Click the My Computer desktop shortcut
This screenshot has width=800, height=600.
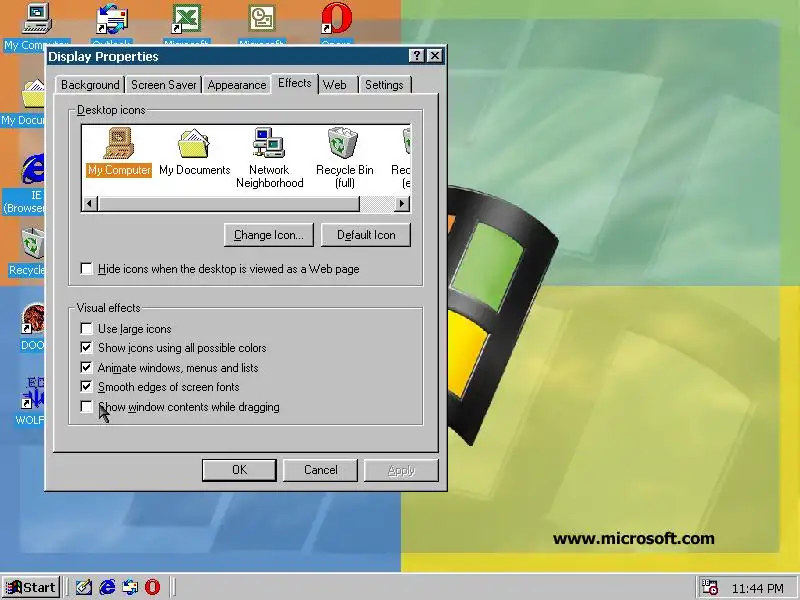pyautogui.click(x=36, y=26)
